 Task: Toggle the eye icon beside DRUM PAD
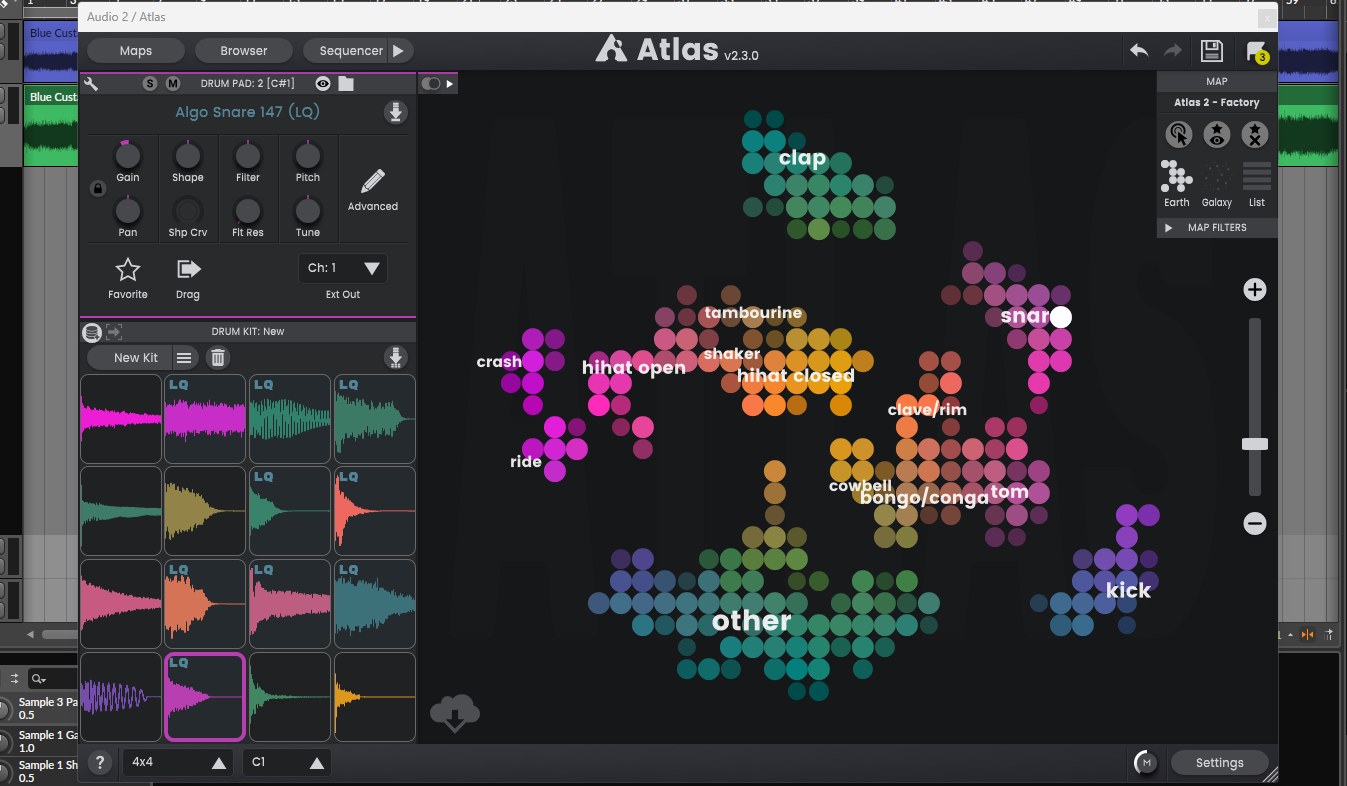point(323,84)
